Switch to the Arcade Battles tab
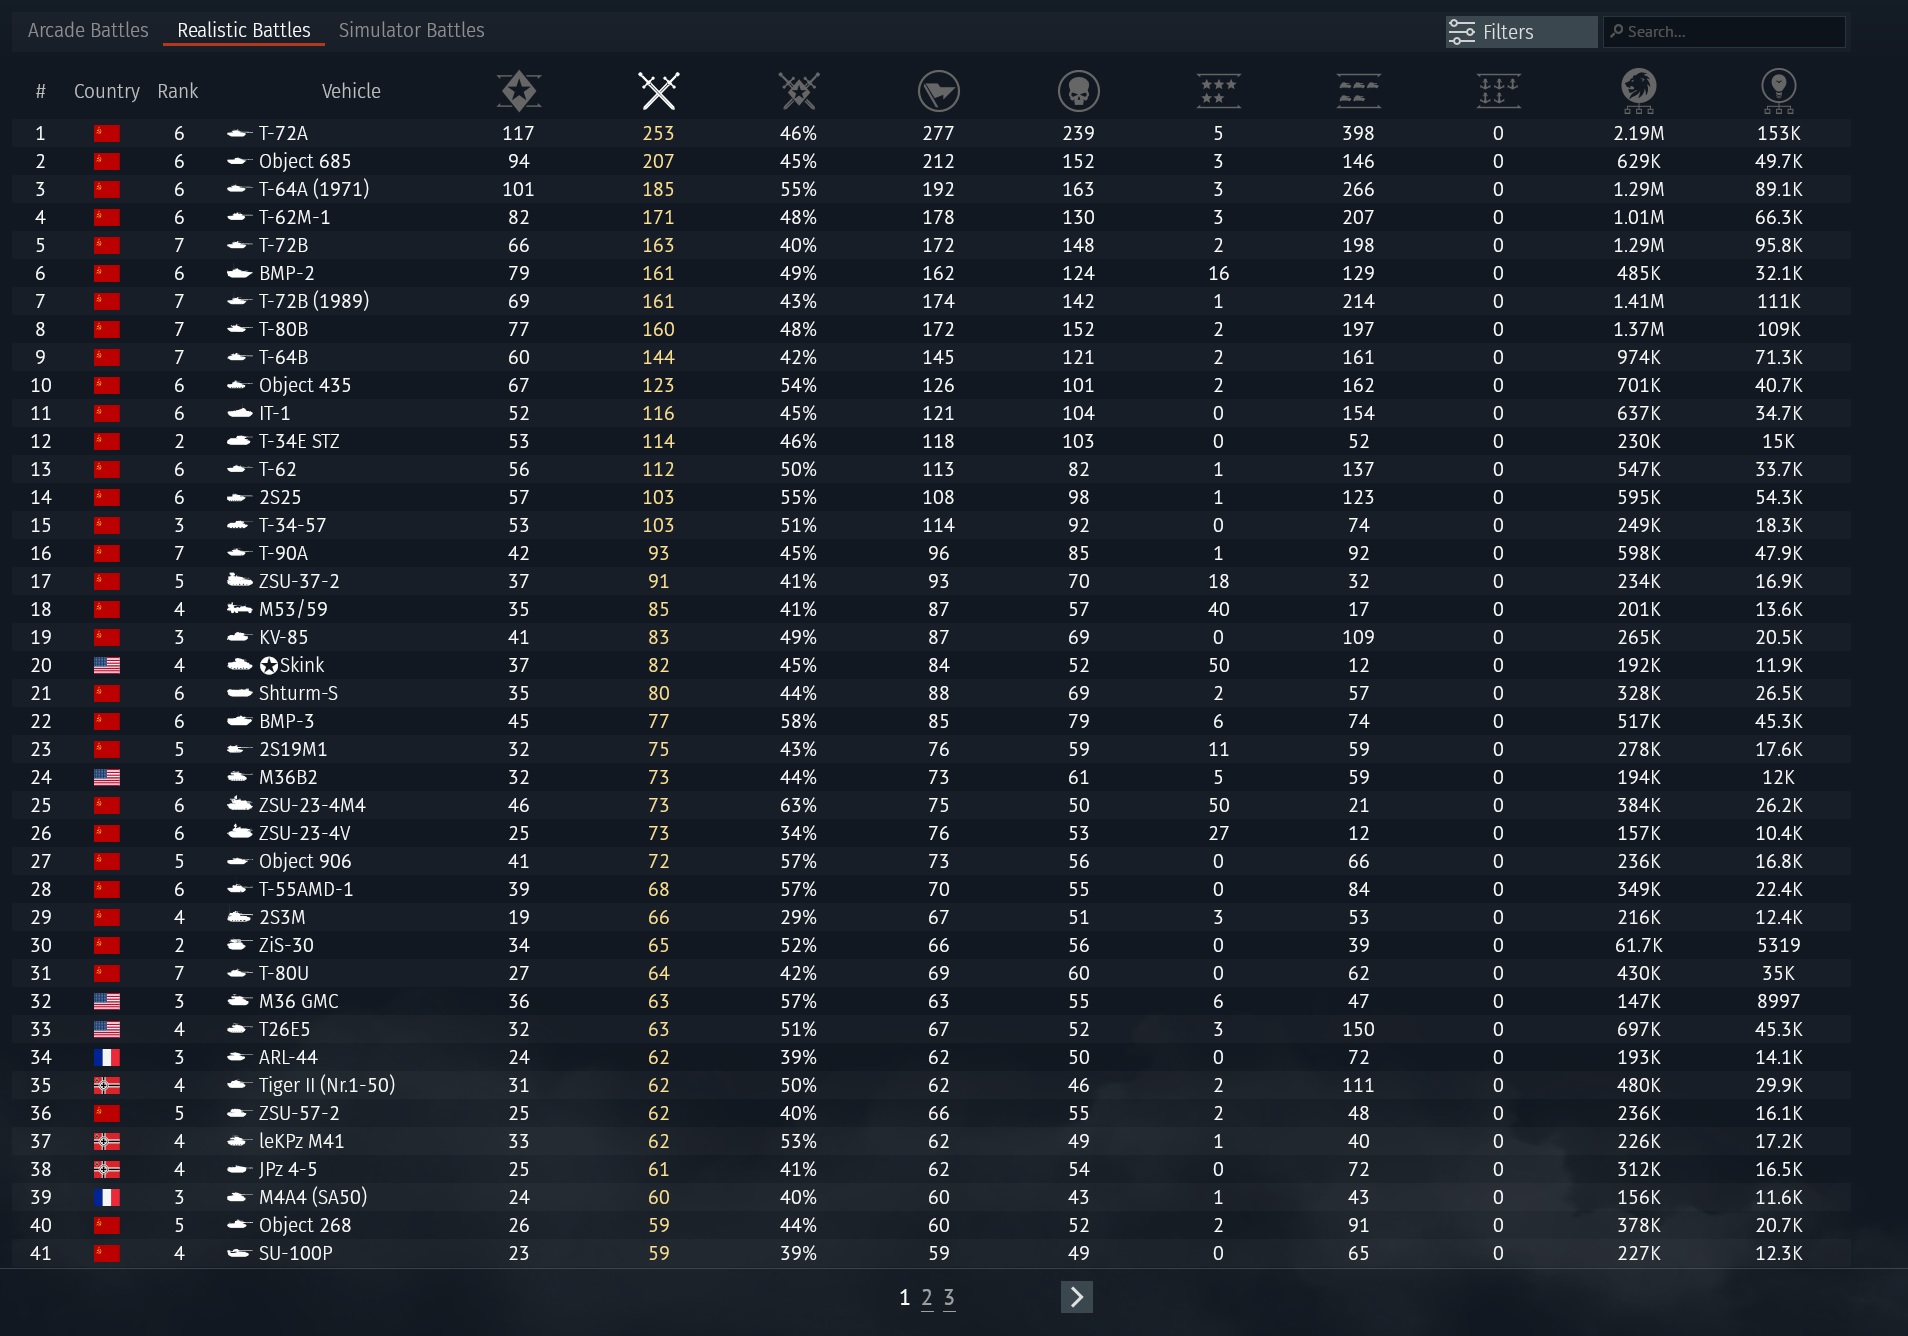The height and width of the screenshot is (1336, 1908). tap(88, 30)
